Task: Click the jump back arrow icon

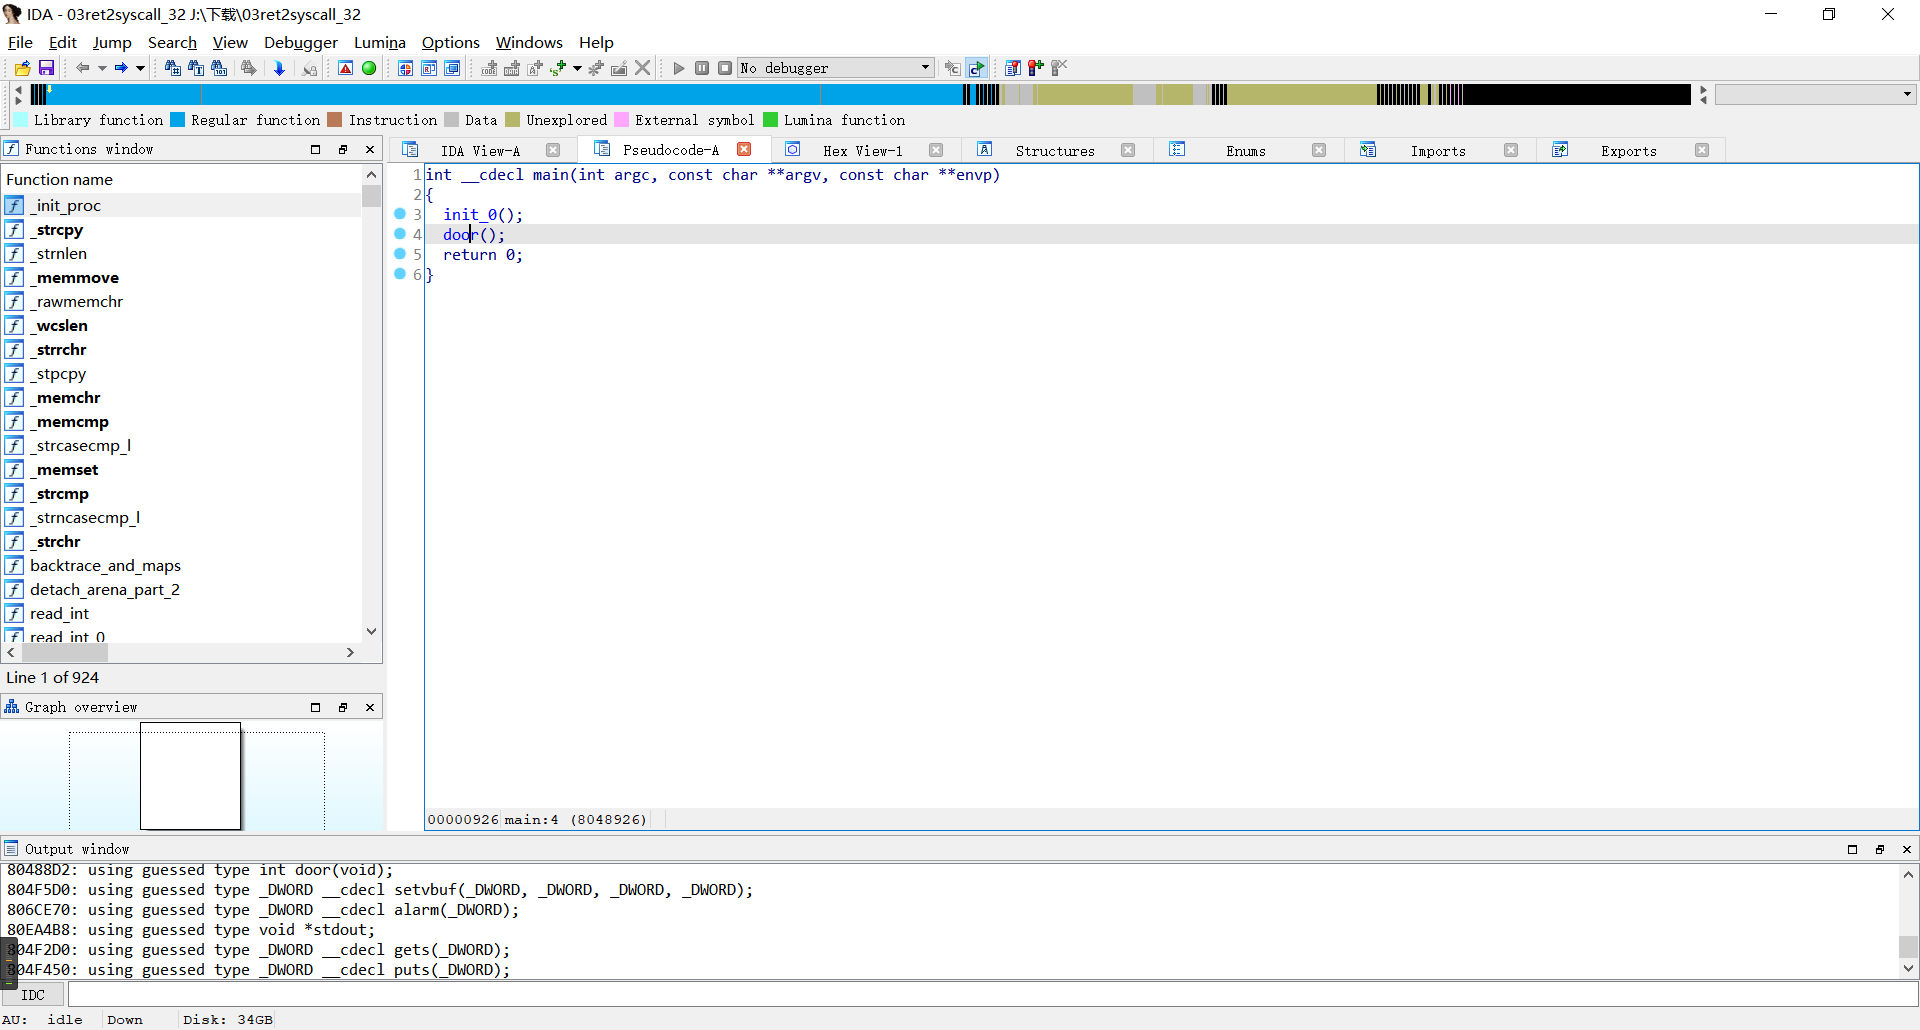Action: [82, 68]
